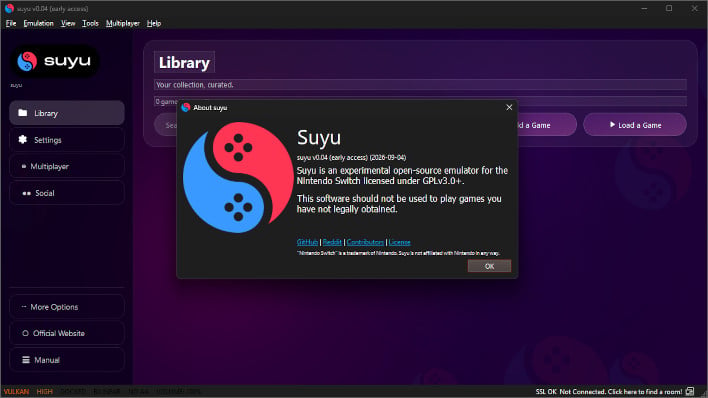
Task: Click the Settings gear icon
Action: tap(23, 139)
